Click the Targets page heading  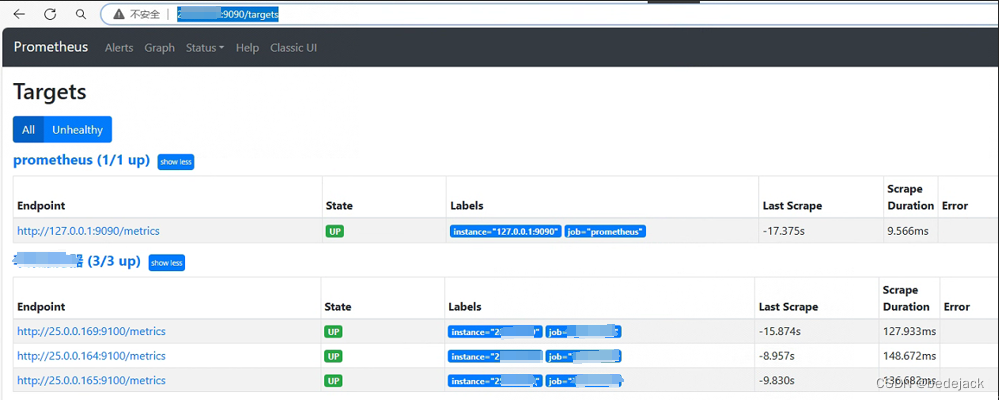coord(50,92)
